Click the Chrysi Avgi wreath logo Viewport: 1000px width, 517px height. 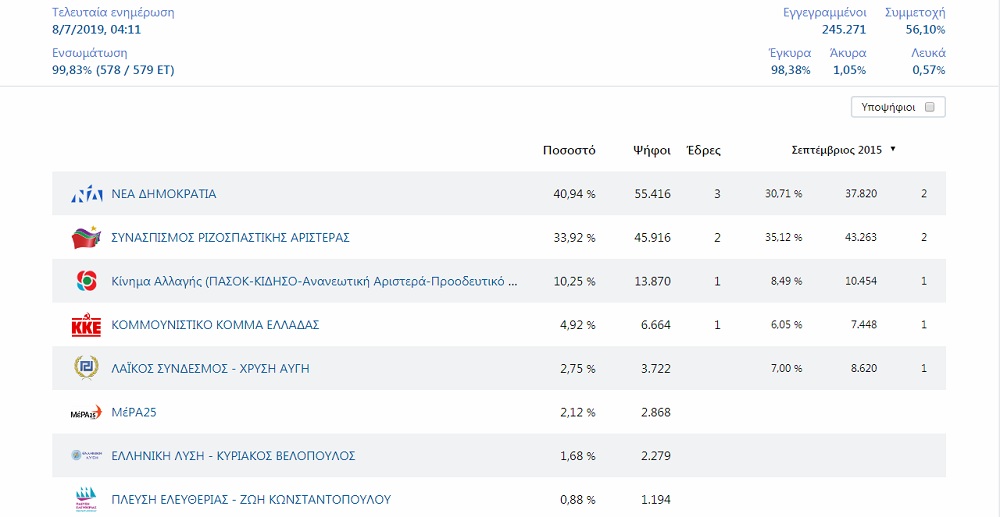pos(87,368)
